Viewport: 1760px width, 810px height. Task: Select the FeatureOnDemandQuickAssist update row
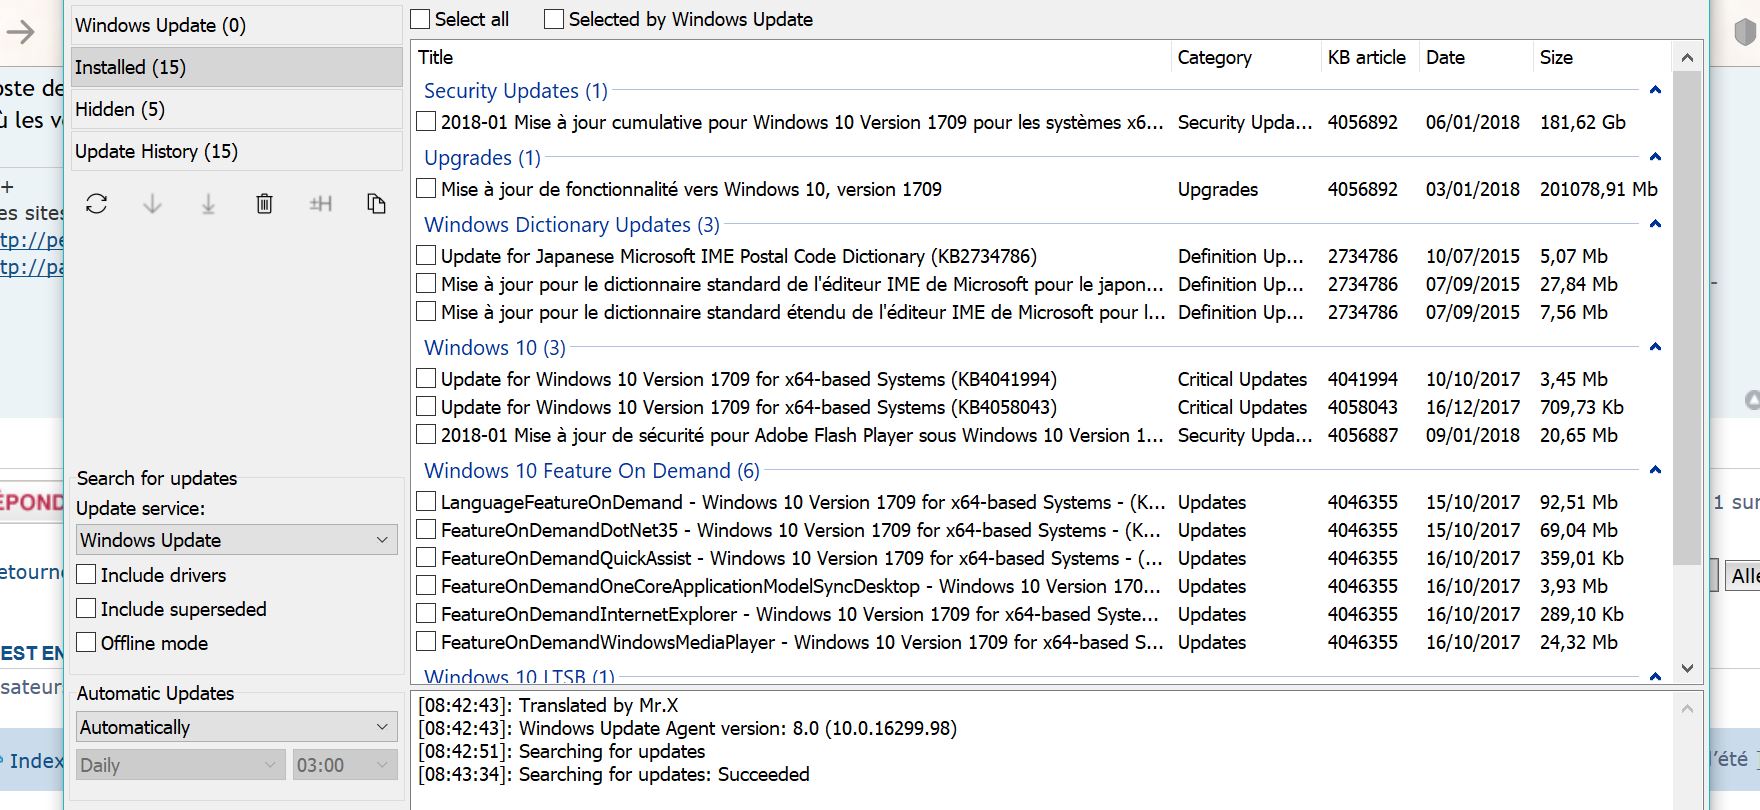point(1040,558)
